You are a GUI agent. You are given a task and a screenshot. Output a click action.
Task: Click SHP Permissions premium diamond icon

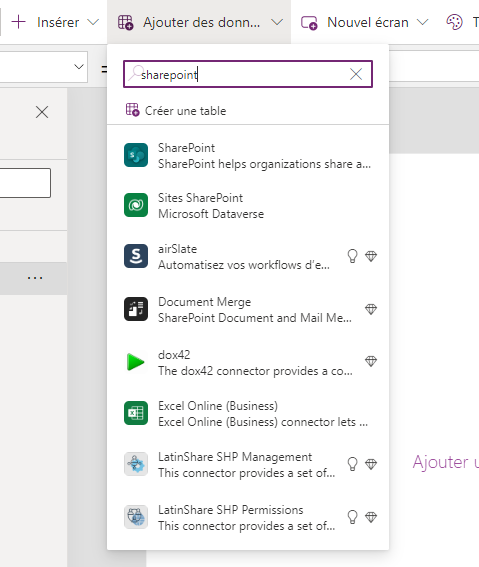tap(371, 517)
